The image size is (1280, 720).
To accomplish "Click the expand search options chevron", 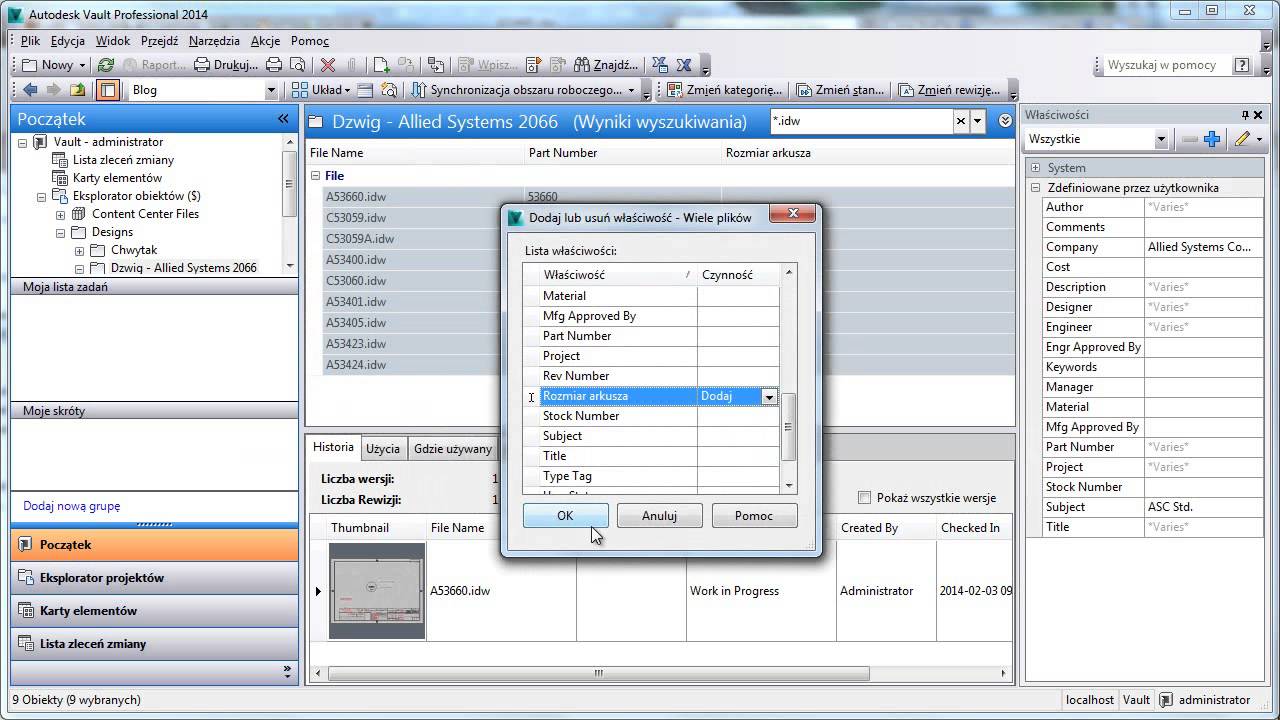I will point(1005,121).
